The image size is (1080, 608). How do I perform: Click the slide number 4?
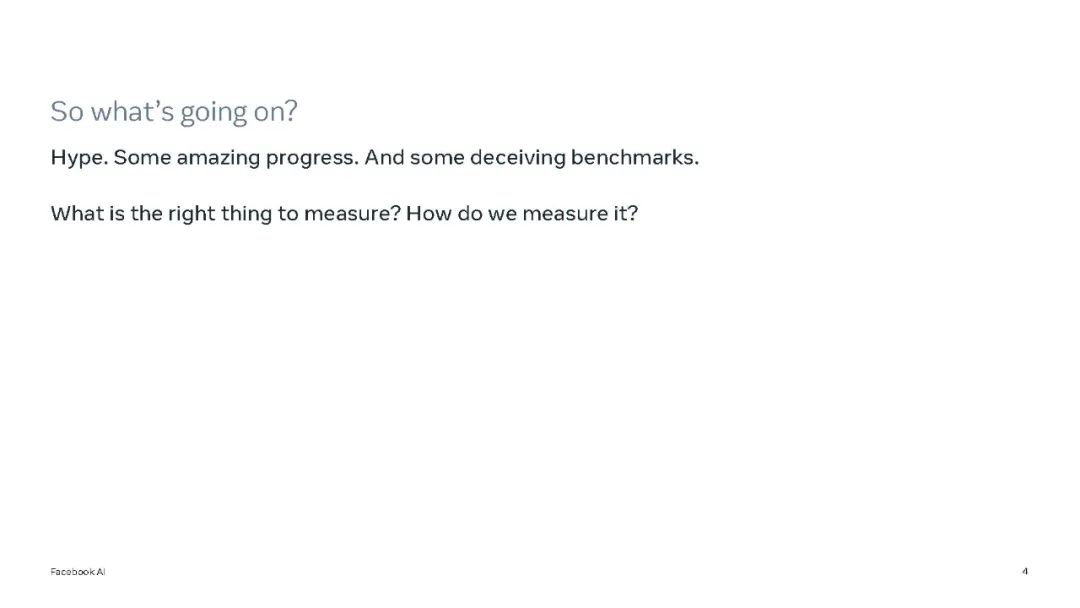pos(1025,571)
